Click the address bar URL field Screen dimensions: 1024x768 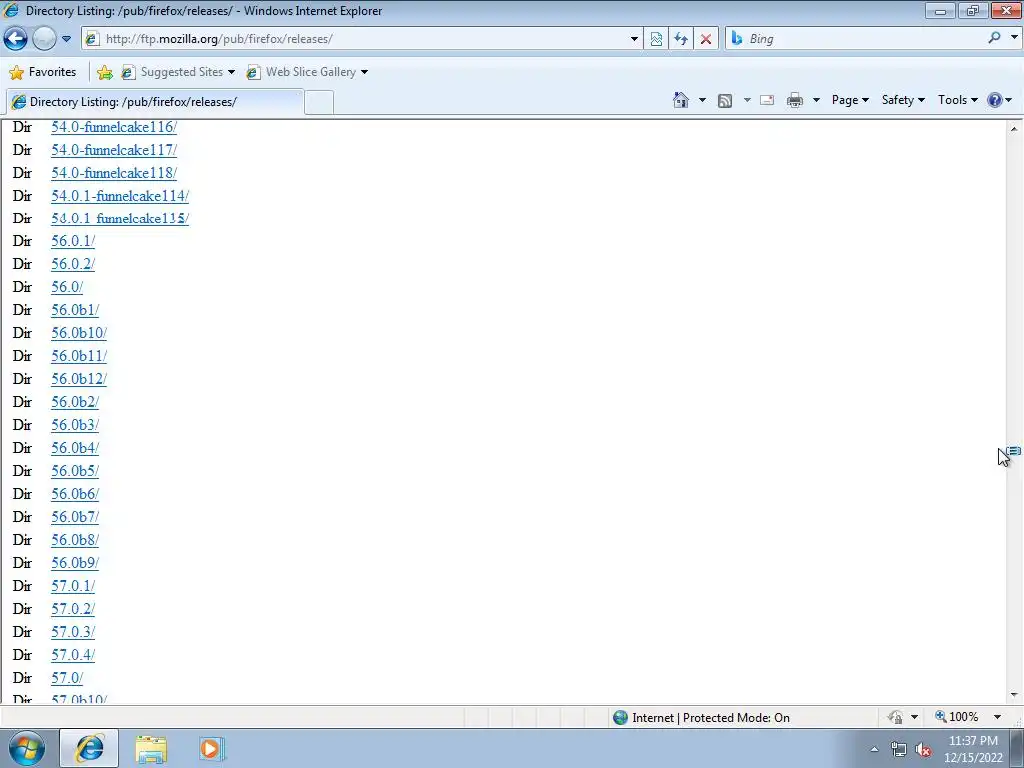[363, 39]
